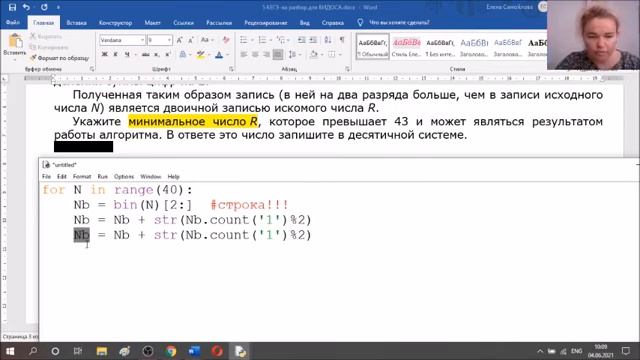Open the Файл tab
Image resolution: width=640 pixels, height=360 pixels.
(13, 22)
